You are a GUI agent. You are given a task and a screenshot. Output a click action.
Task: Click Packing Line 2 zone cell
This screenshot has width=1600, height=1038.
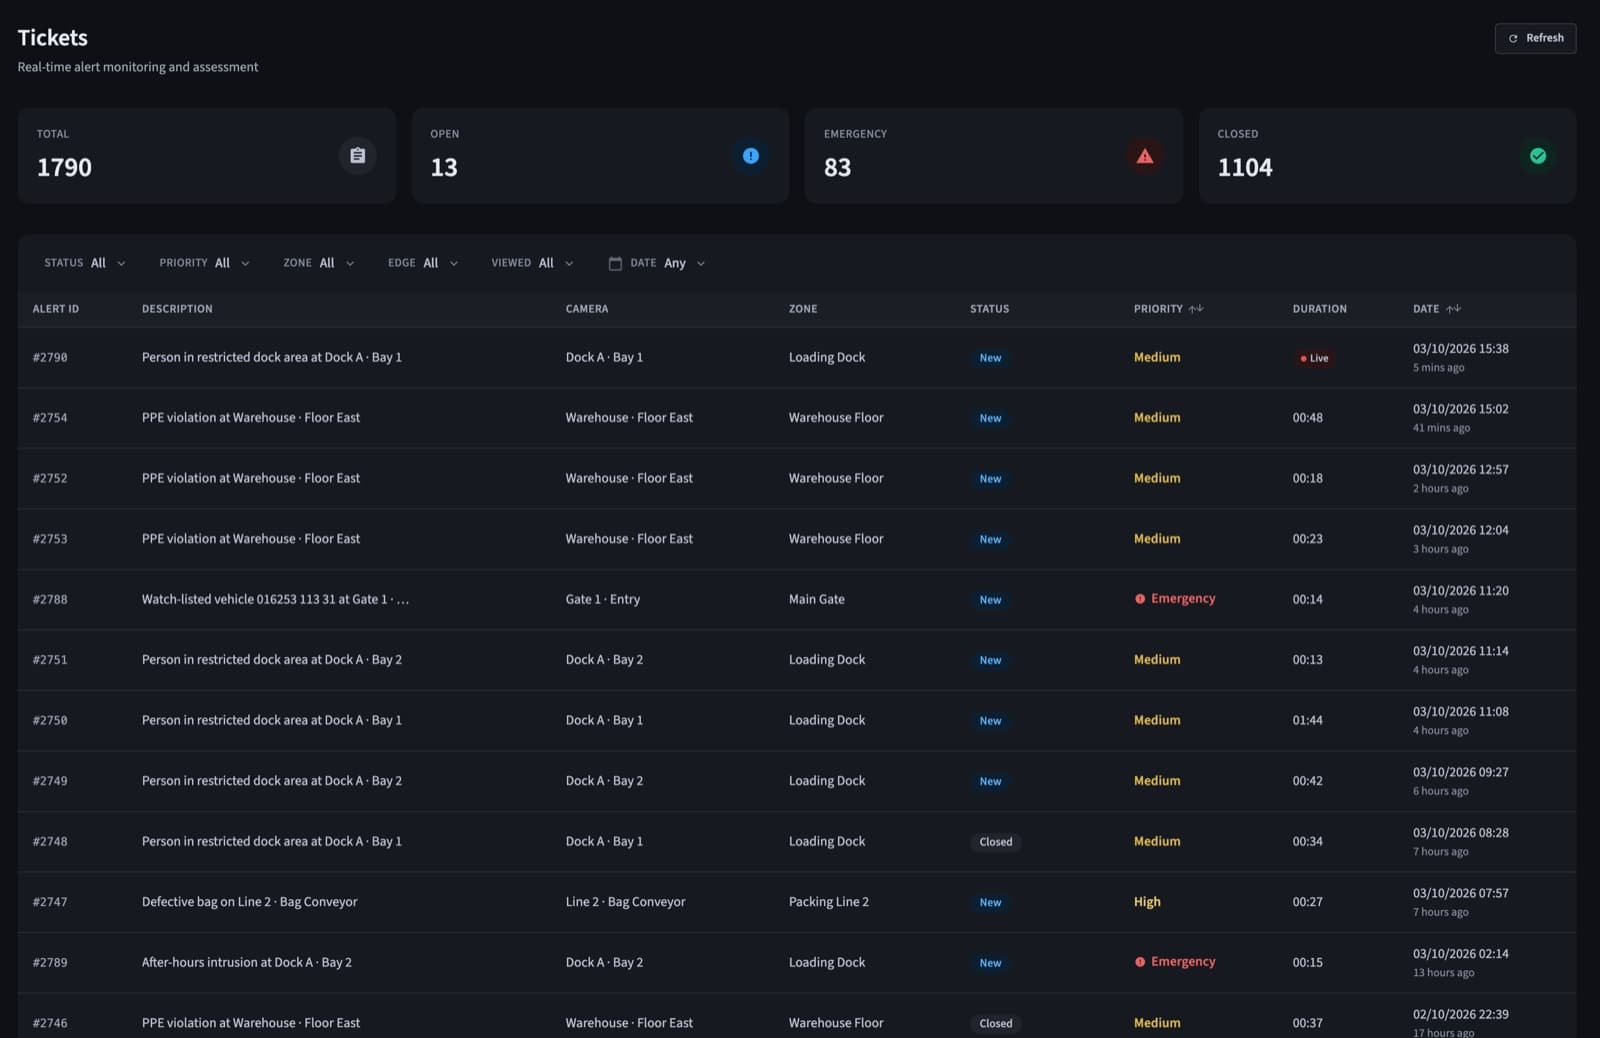[829, 902]
